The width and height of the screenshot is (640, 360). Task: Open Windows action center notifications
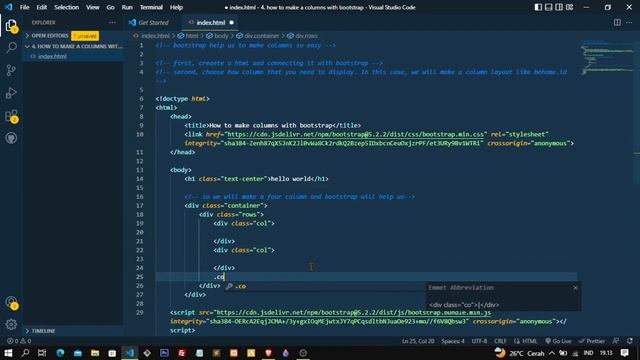pyautogui.click(x=624, y=353)
